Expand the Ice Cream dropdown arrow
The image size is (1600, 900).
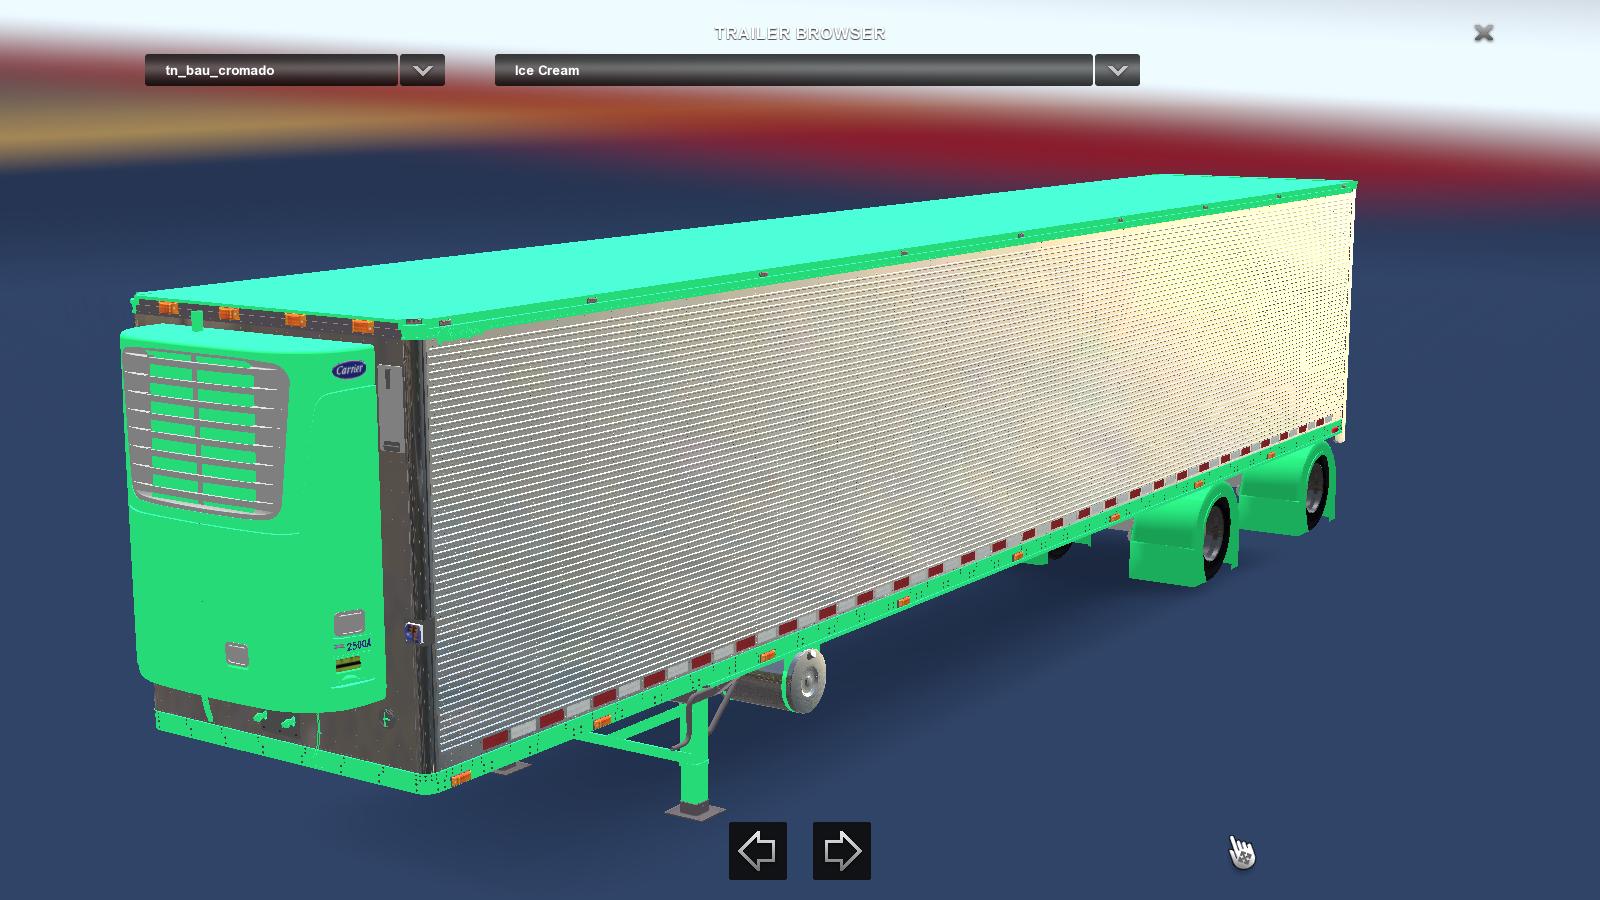coord(1117,70)
